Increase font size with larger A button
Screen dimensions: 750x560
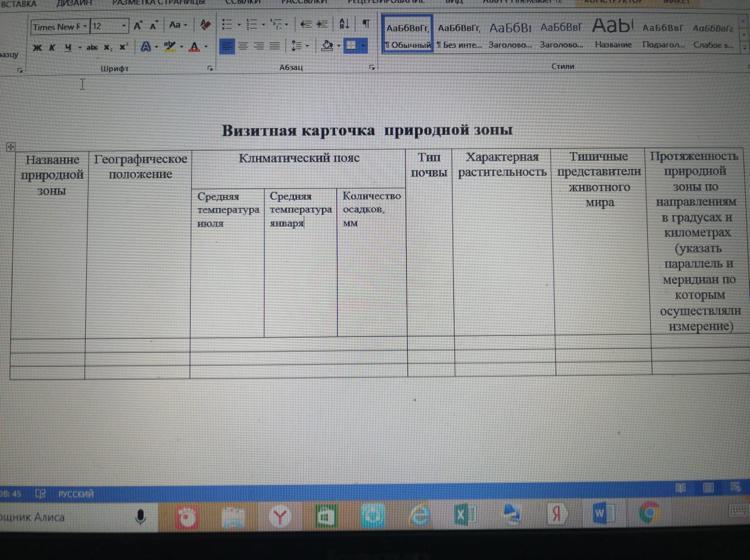click(137, 26)
